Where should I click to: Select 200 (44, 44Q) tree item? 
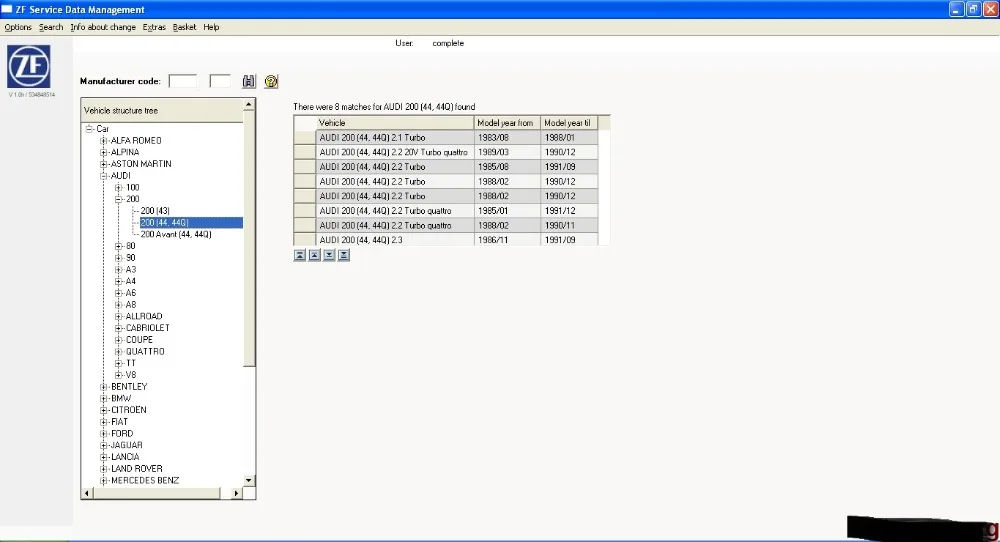point(191,223)
